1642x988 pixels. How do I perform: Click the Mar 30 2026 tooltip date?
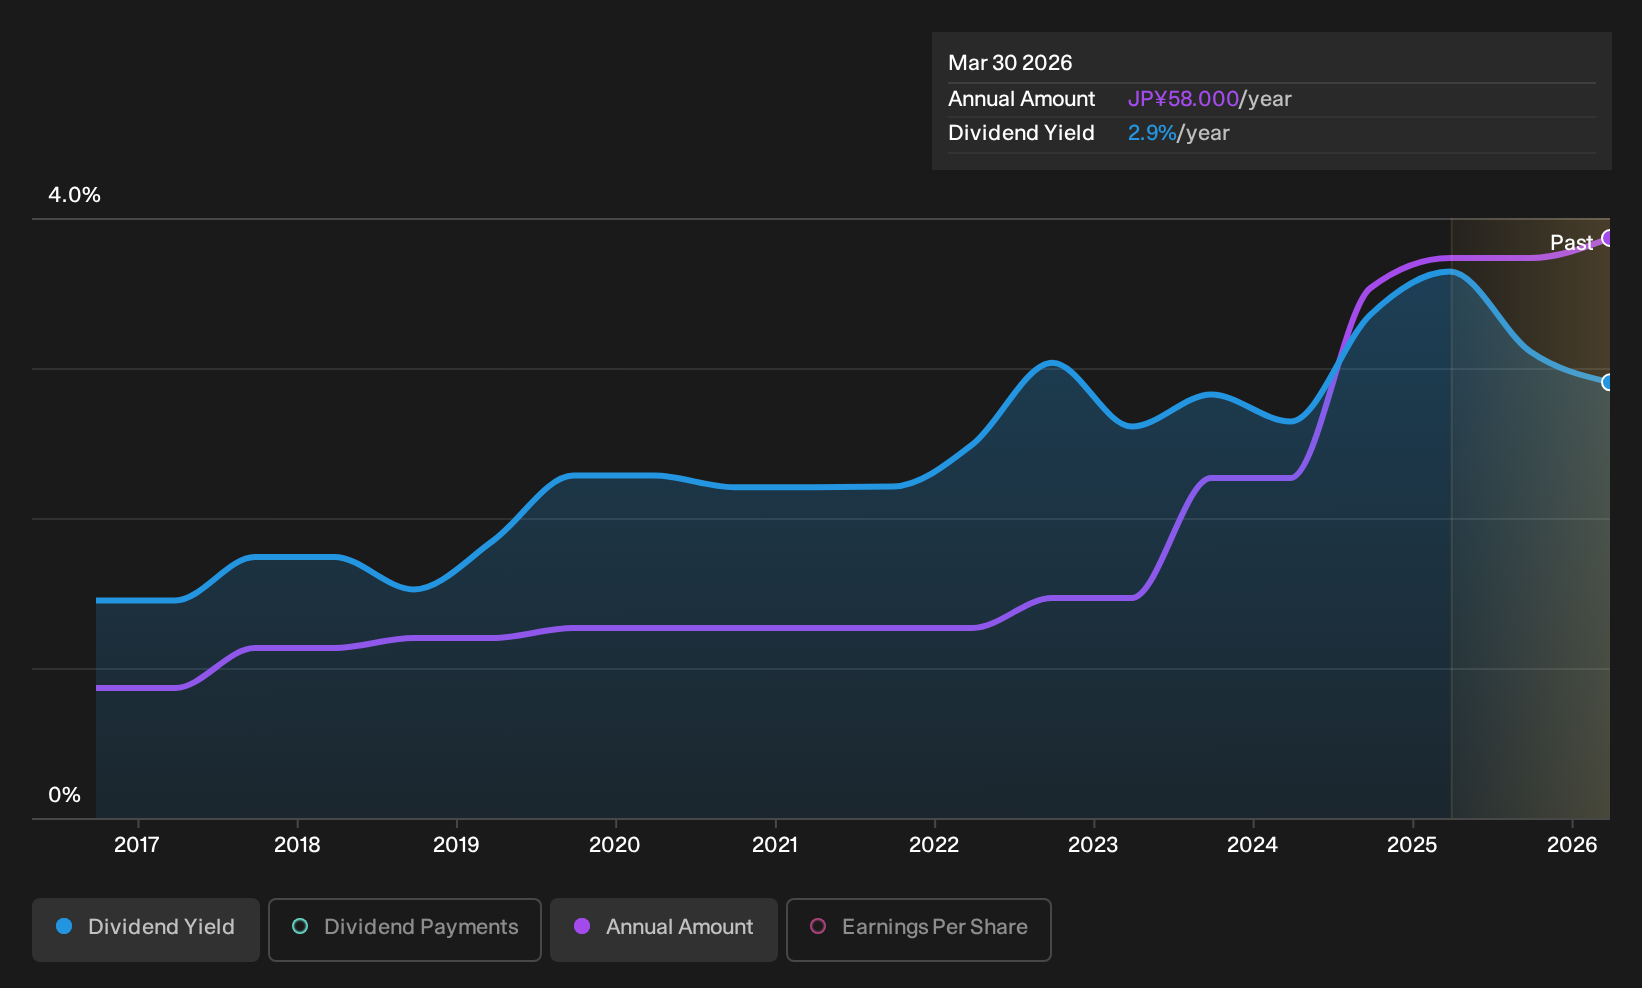pos(1010,63)
